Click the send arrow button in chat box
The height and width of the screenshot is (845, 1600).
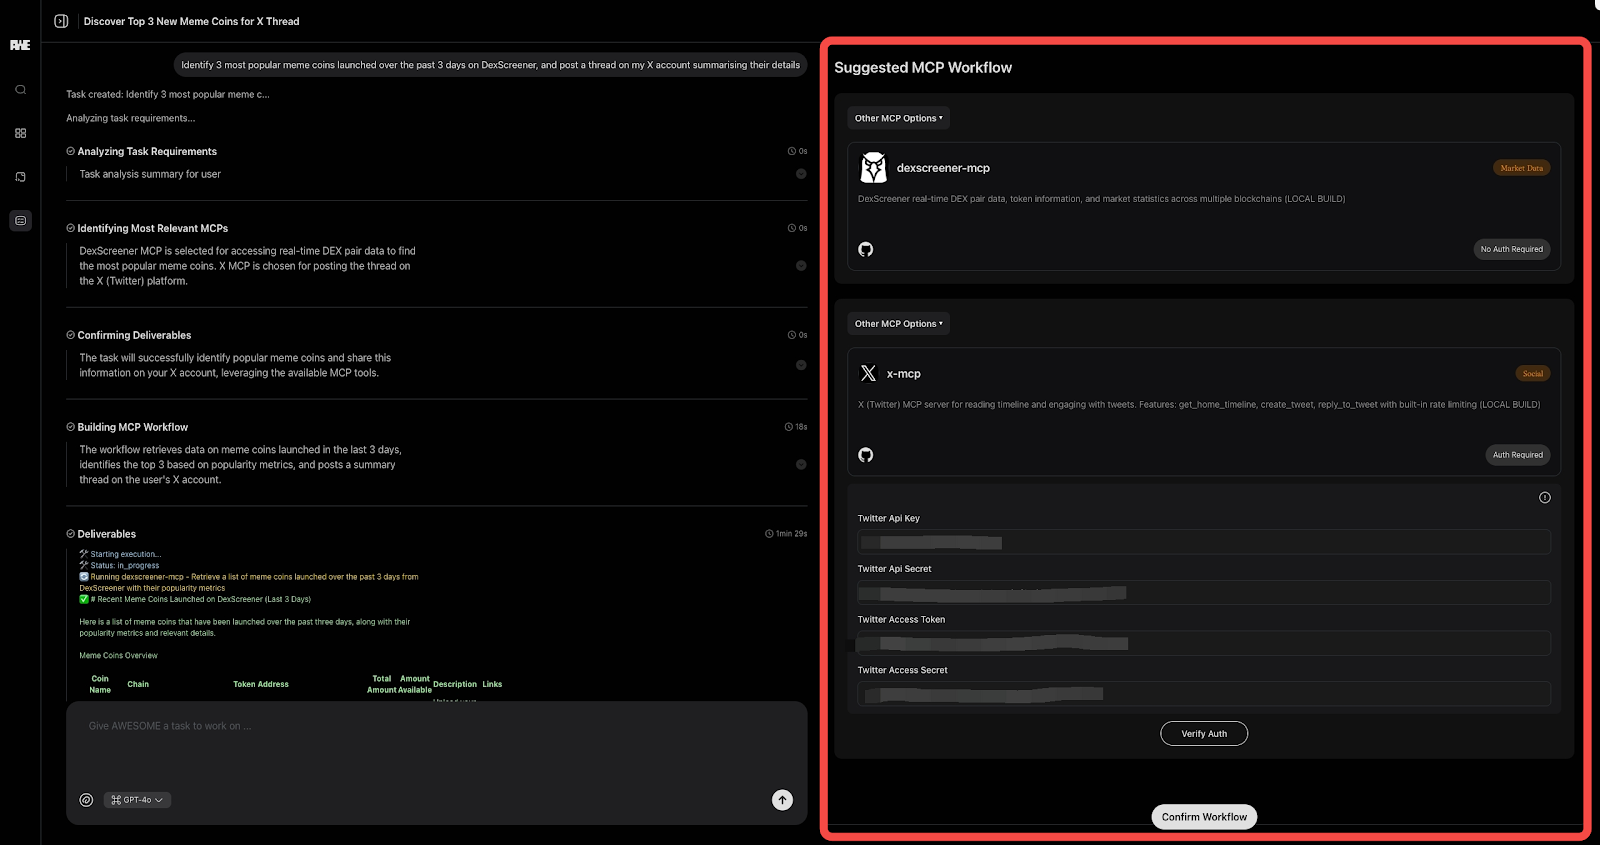click(x=782, y=800)
